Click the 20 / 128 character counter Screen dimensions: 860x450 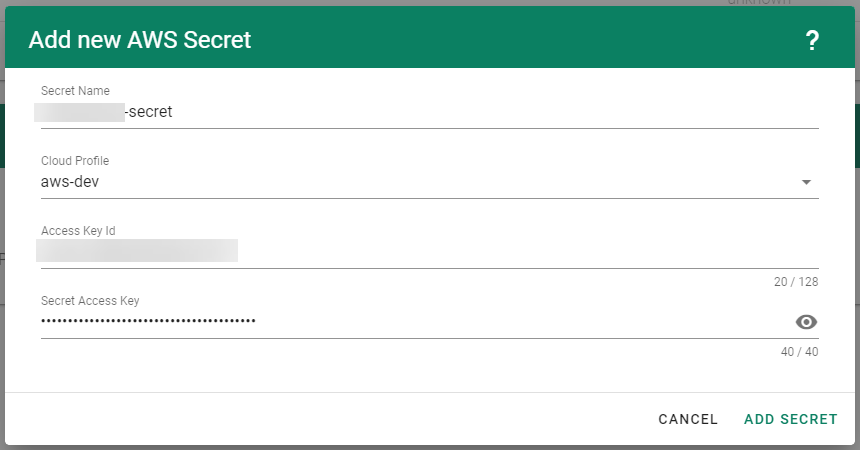(796, 282)
